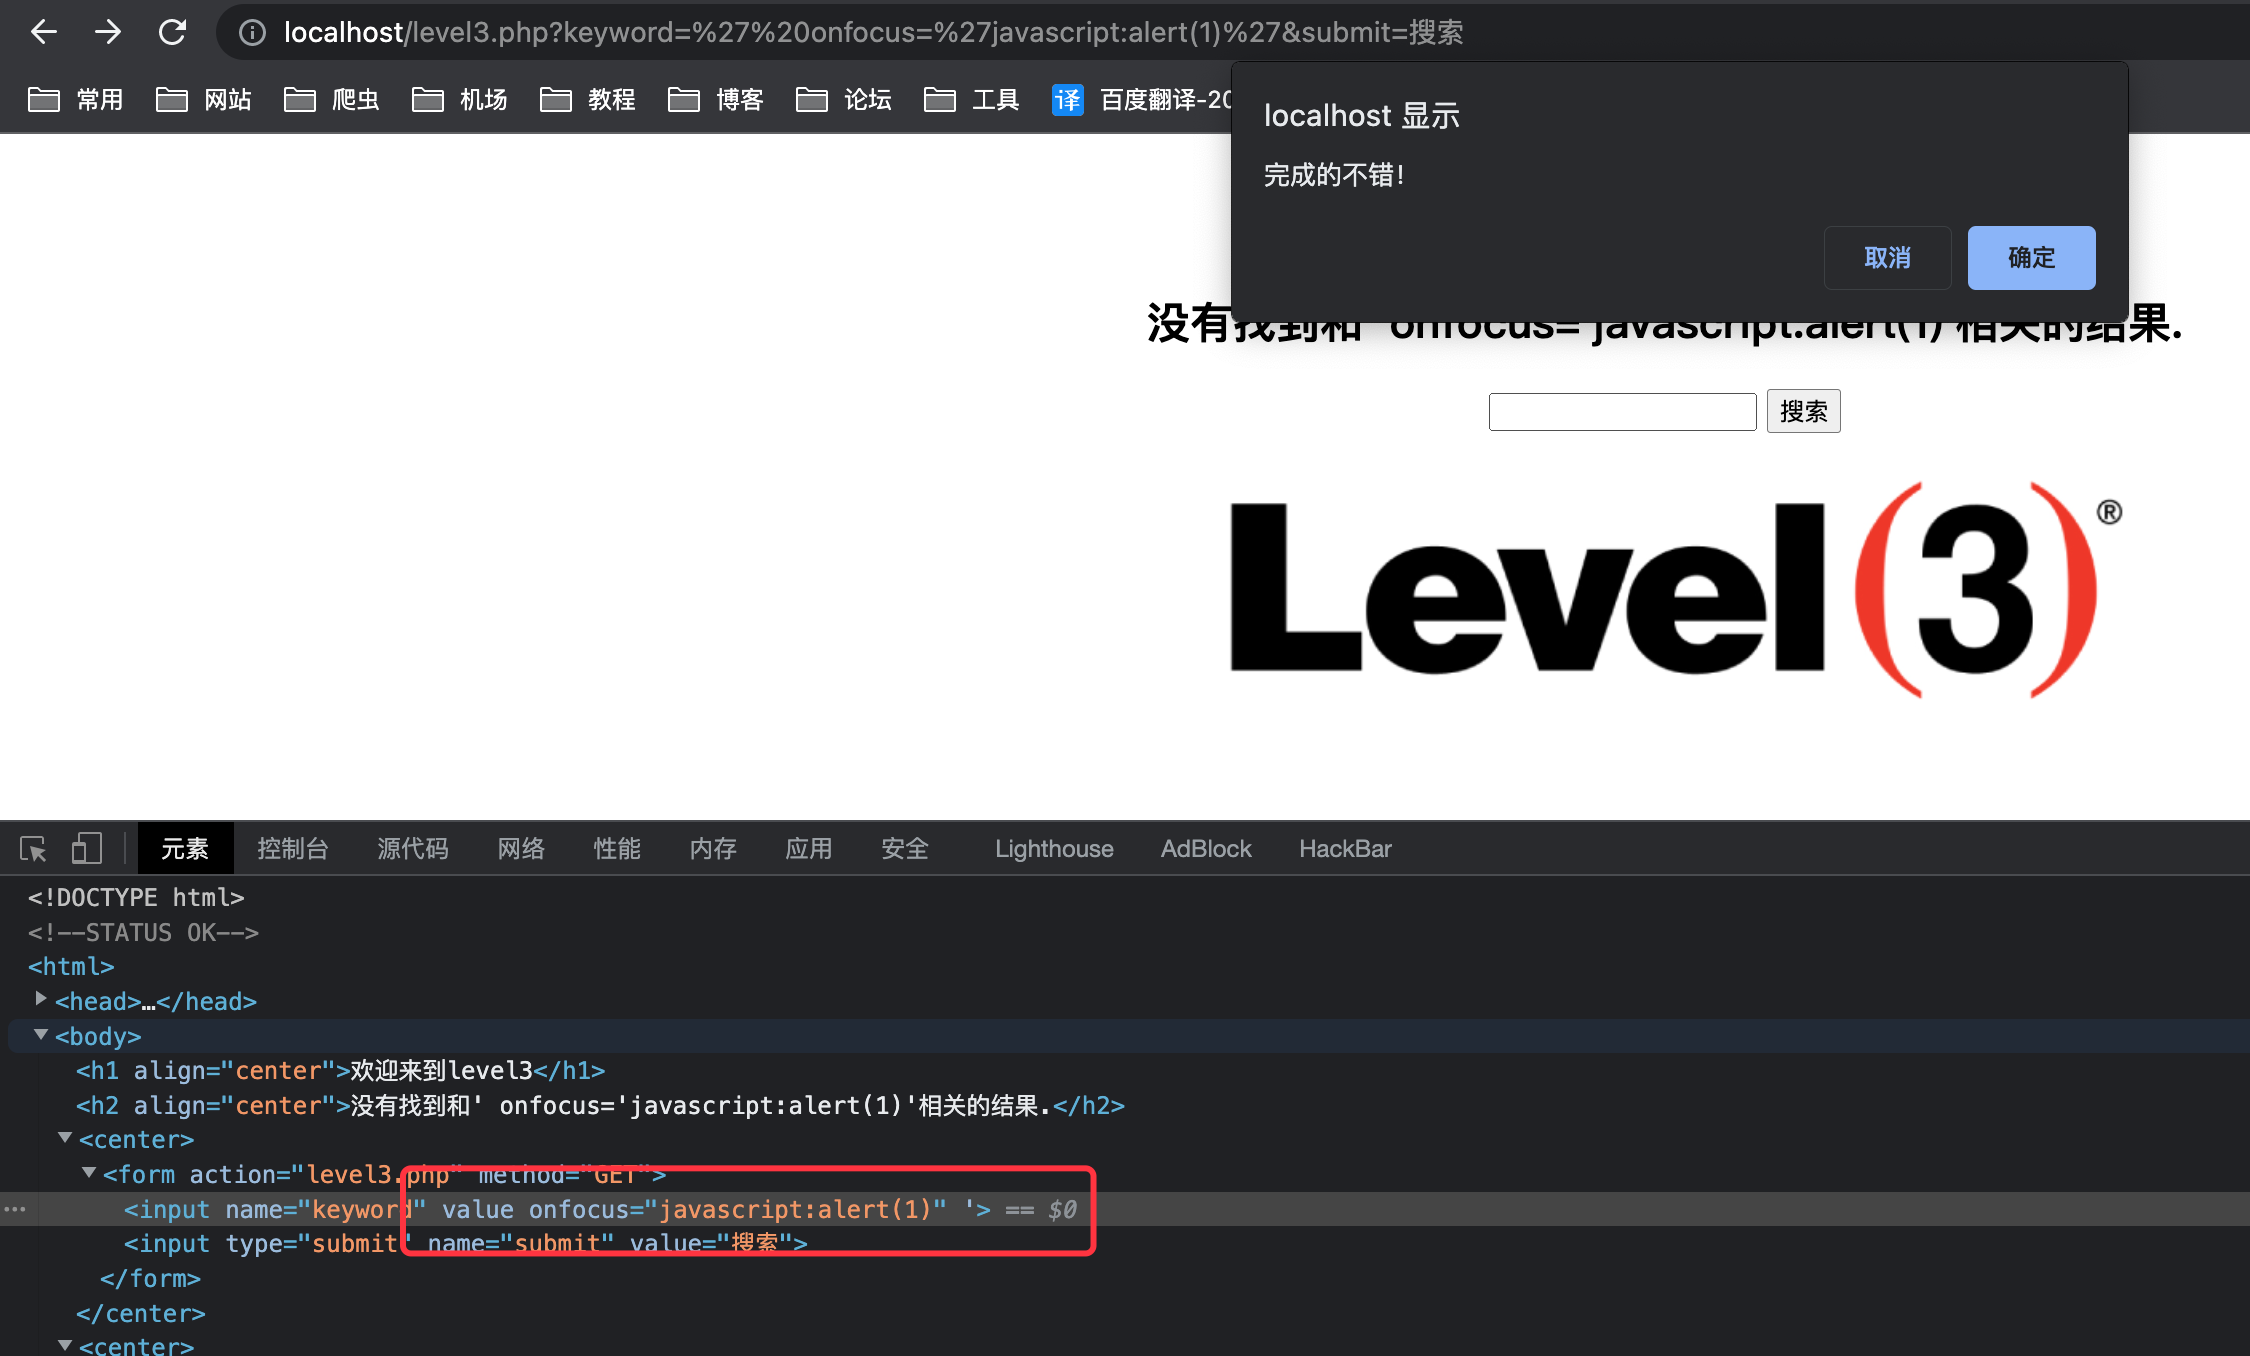This screenshot has width=2250, height=1356.
Task: Open the HackBar tab
Action: pos(1344,849)
